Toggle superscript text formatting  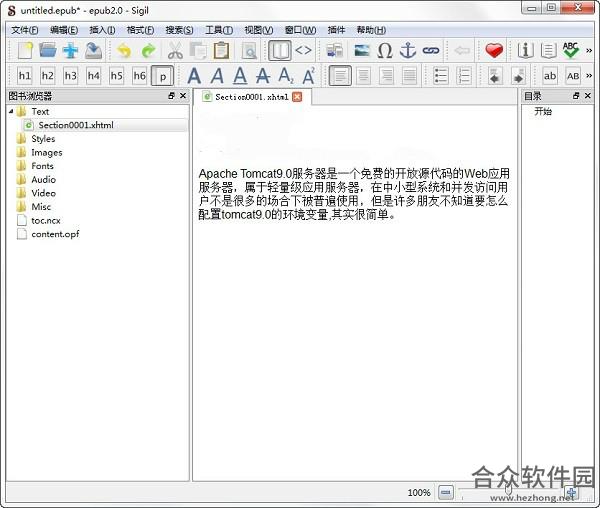pyautogui.click(x=309, y=76)
